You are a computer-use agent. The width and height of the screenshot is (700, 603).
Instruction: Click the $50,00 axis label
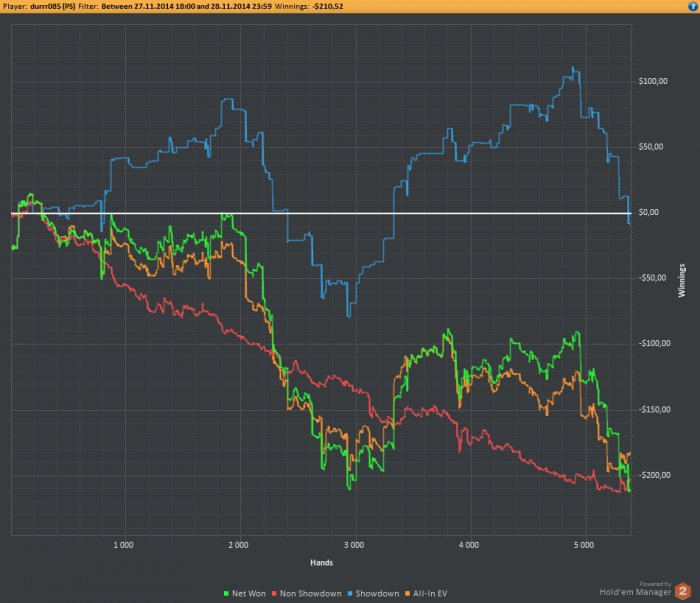[651, 147]
